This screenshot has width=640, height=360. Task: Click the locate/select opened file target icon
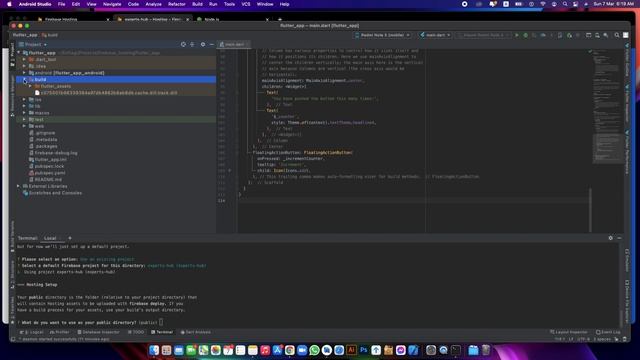183,44
